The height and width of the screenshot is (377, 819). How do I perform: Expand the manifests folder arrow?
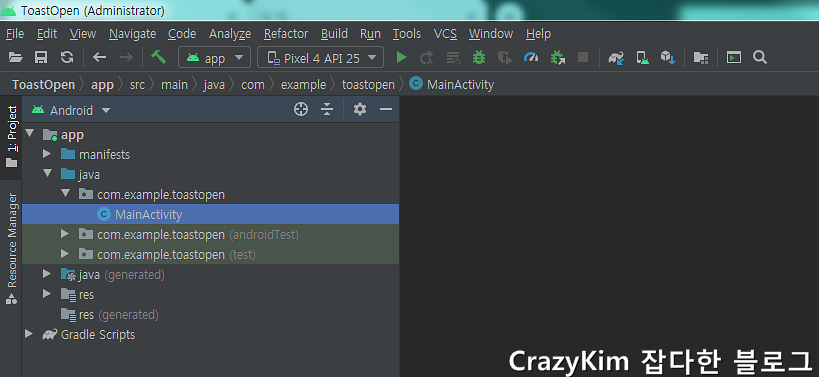[47, 154]
